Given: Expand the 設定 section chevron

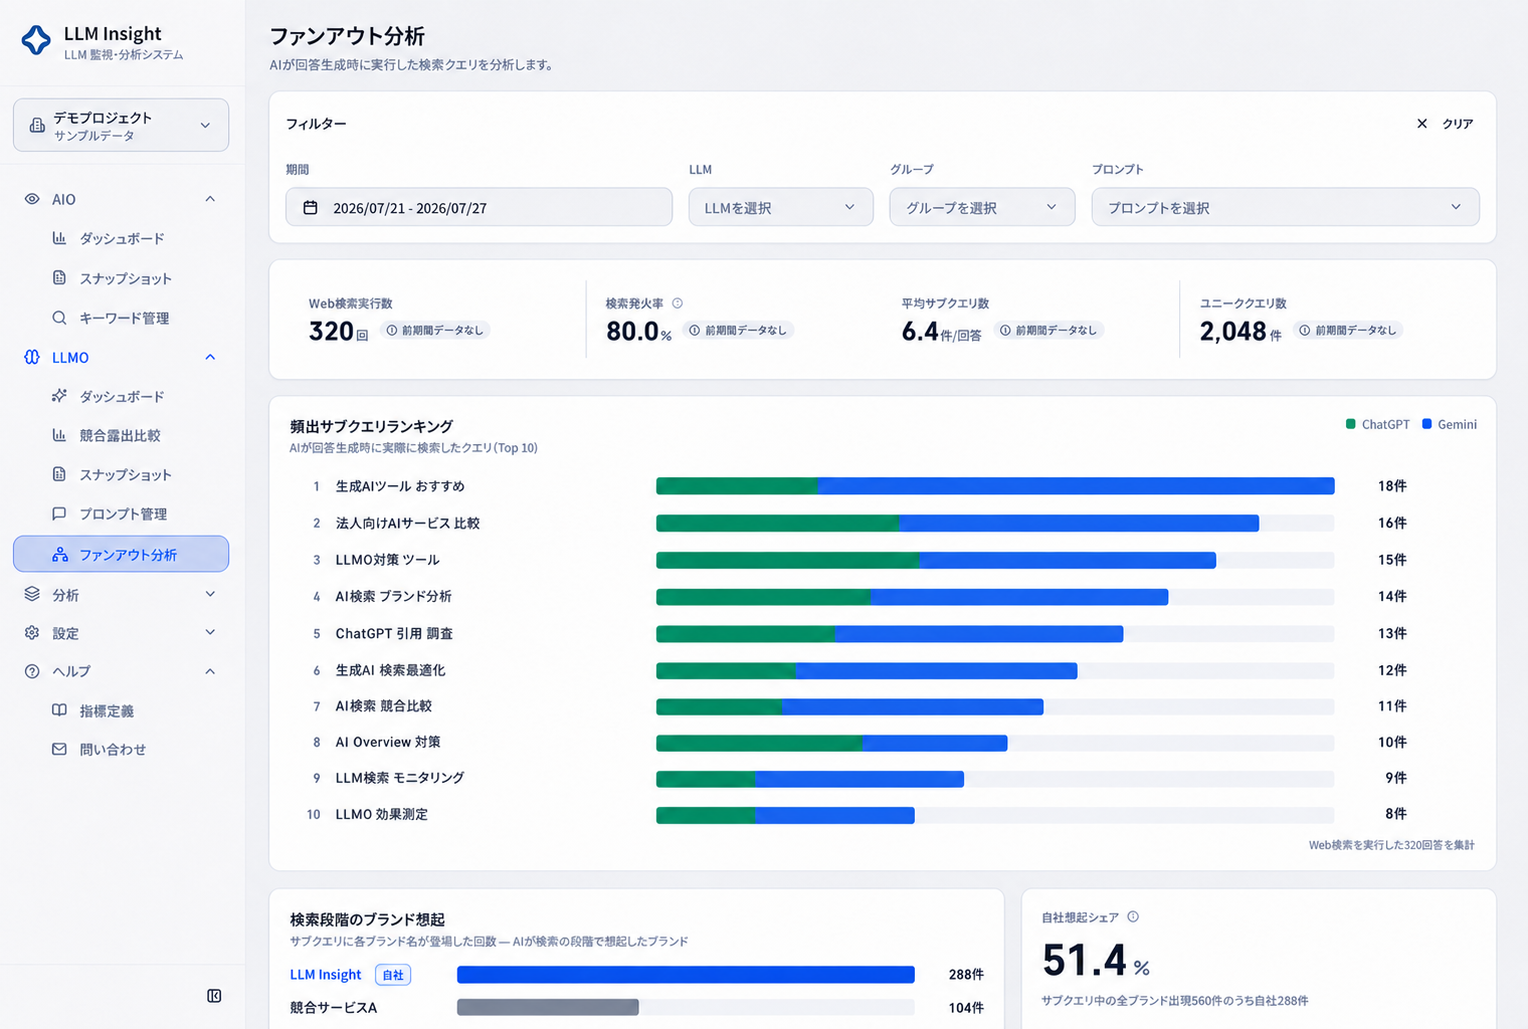Looking at the screenshot, I should [x=210, y=633].
